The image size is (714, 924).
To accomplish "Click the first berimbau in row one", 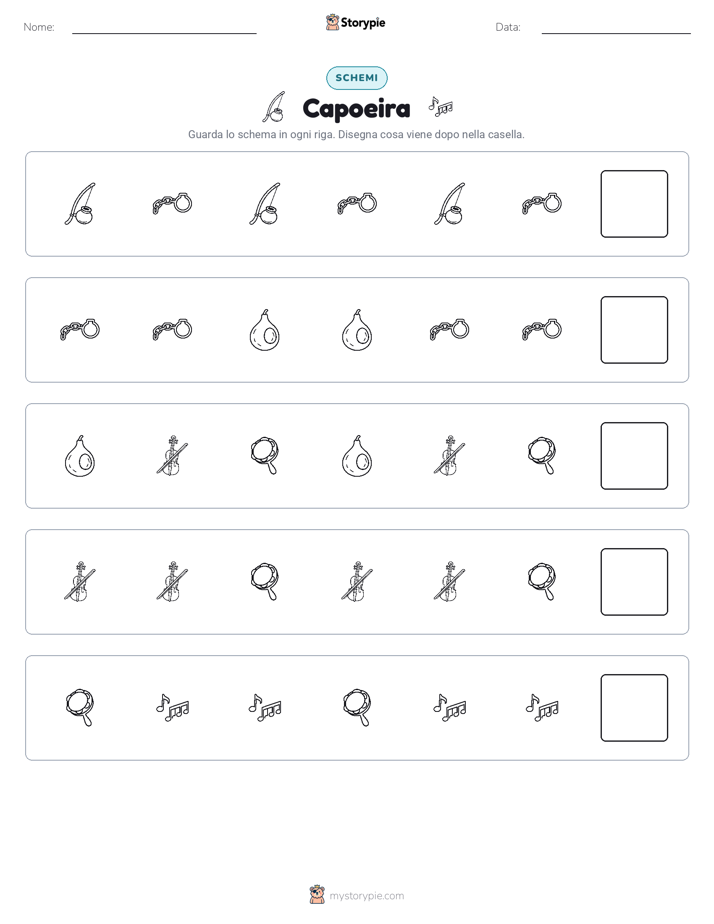I will pos(80,204).
